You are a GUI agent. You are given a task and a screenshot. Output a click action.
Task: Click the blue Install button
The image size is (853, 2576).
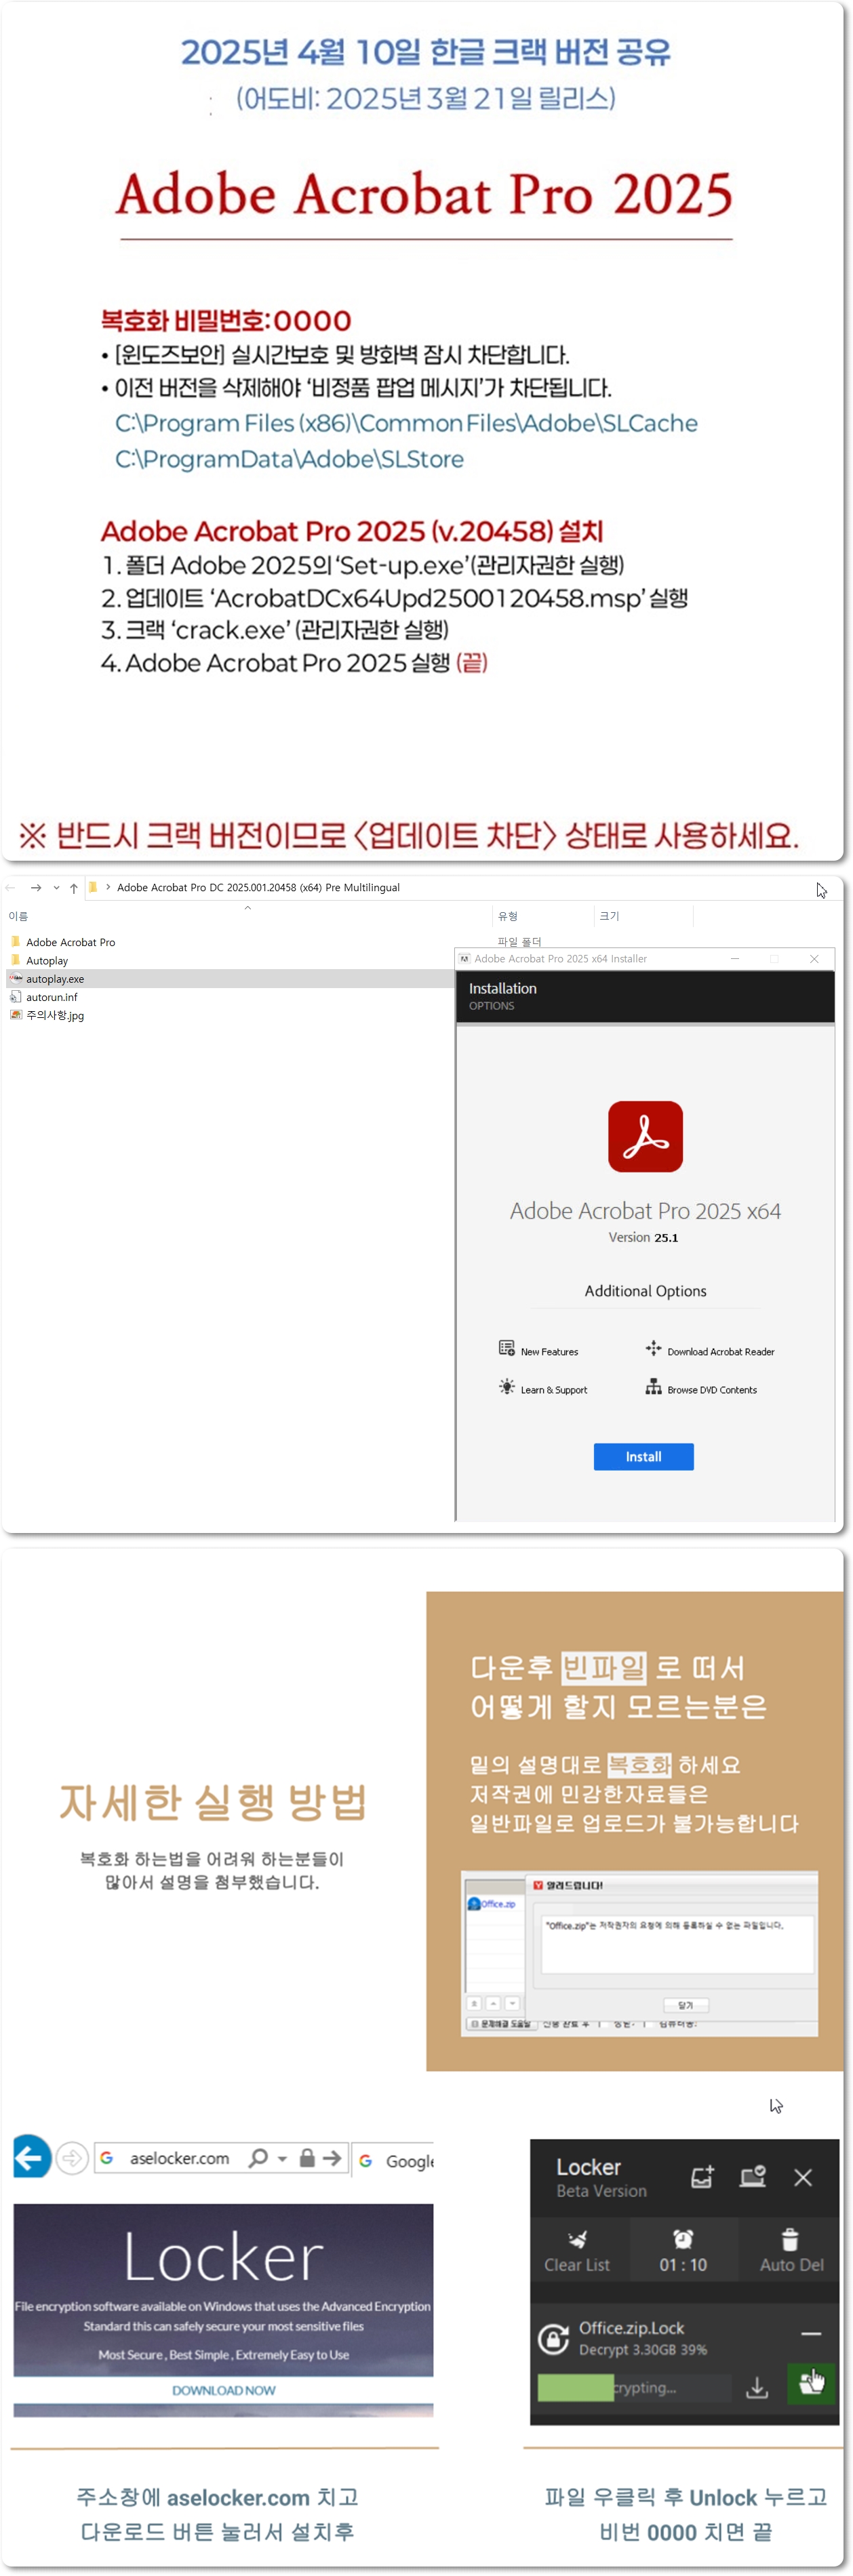click(x=643, y=1456)
